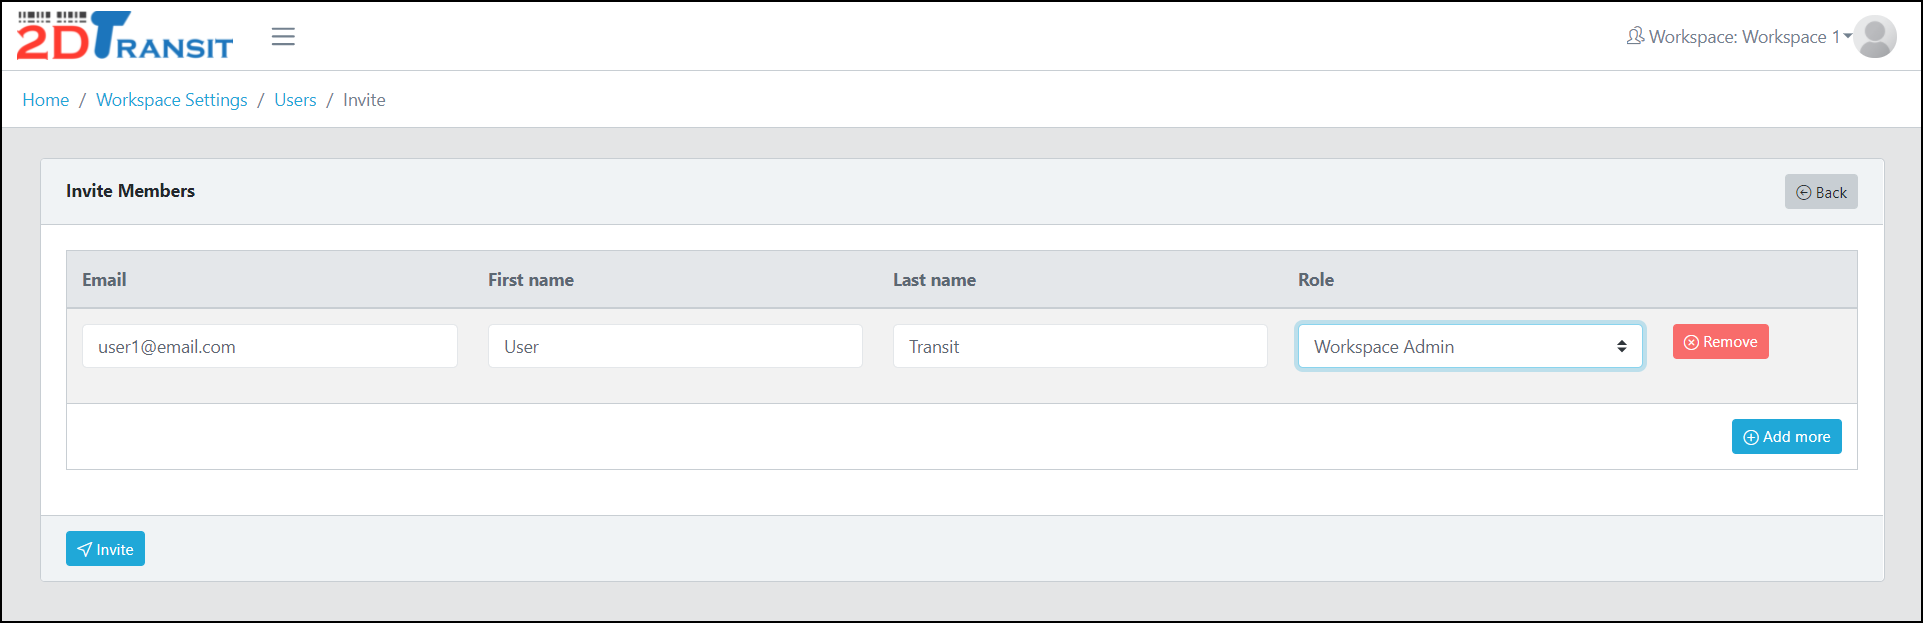Open the Users breadcrumb link
The image size is (1923, 623).
tap(295, 100)
